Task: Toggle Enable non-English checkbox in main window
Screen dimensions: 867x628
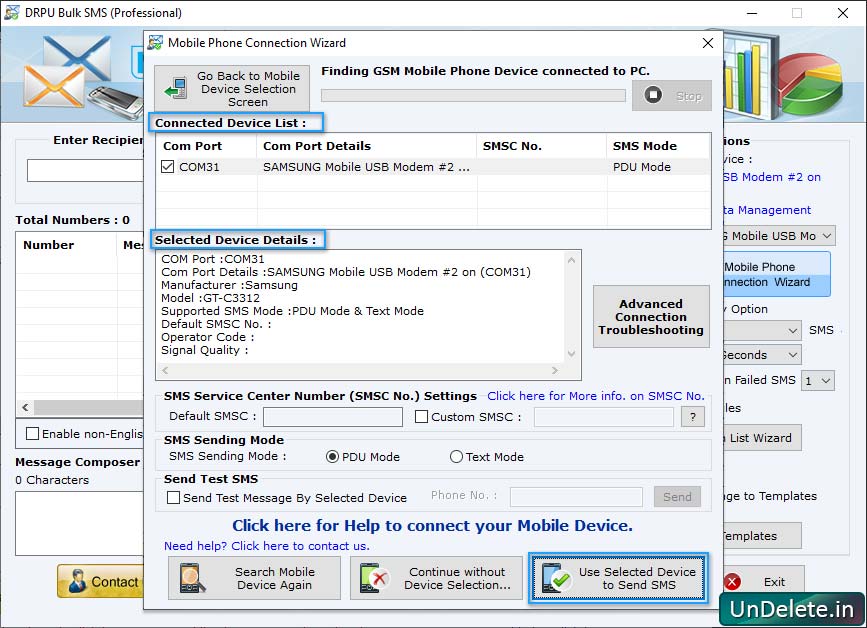Action: tap(33, 433)
